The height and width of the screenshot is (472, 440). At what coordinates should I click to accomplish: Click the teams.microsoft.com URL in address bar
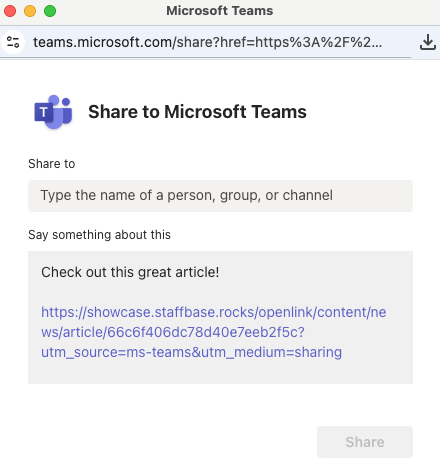[x=207, y=42]
